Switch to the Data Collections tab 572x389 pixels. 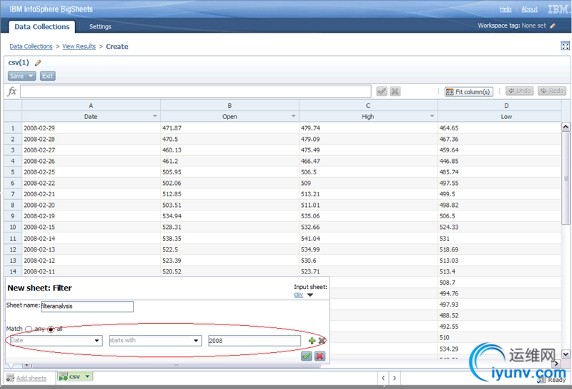42,27
